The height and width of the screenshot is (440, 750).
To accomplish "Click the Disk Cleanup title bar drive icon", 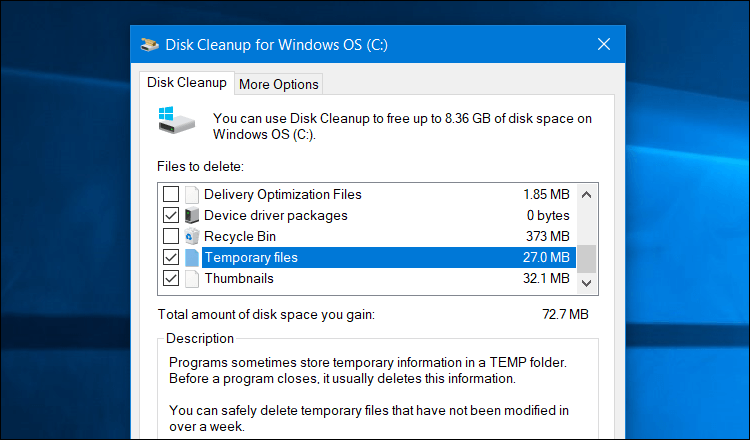I will (x=149, y=44).
